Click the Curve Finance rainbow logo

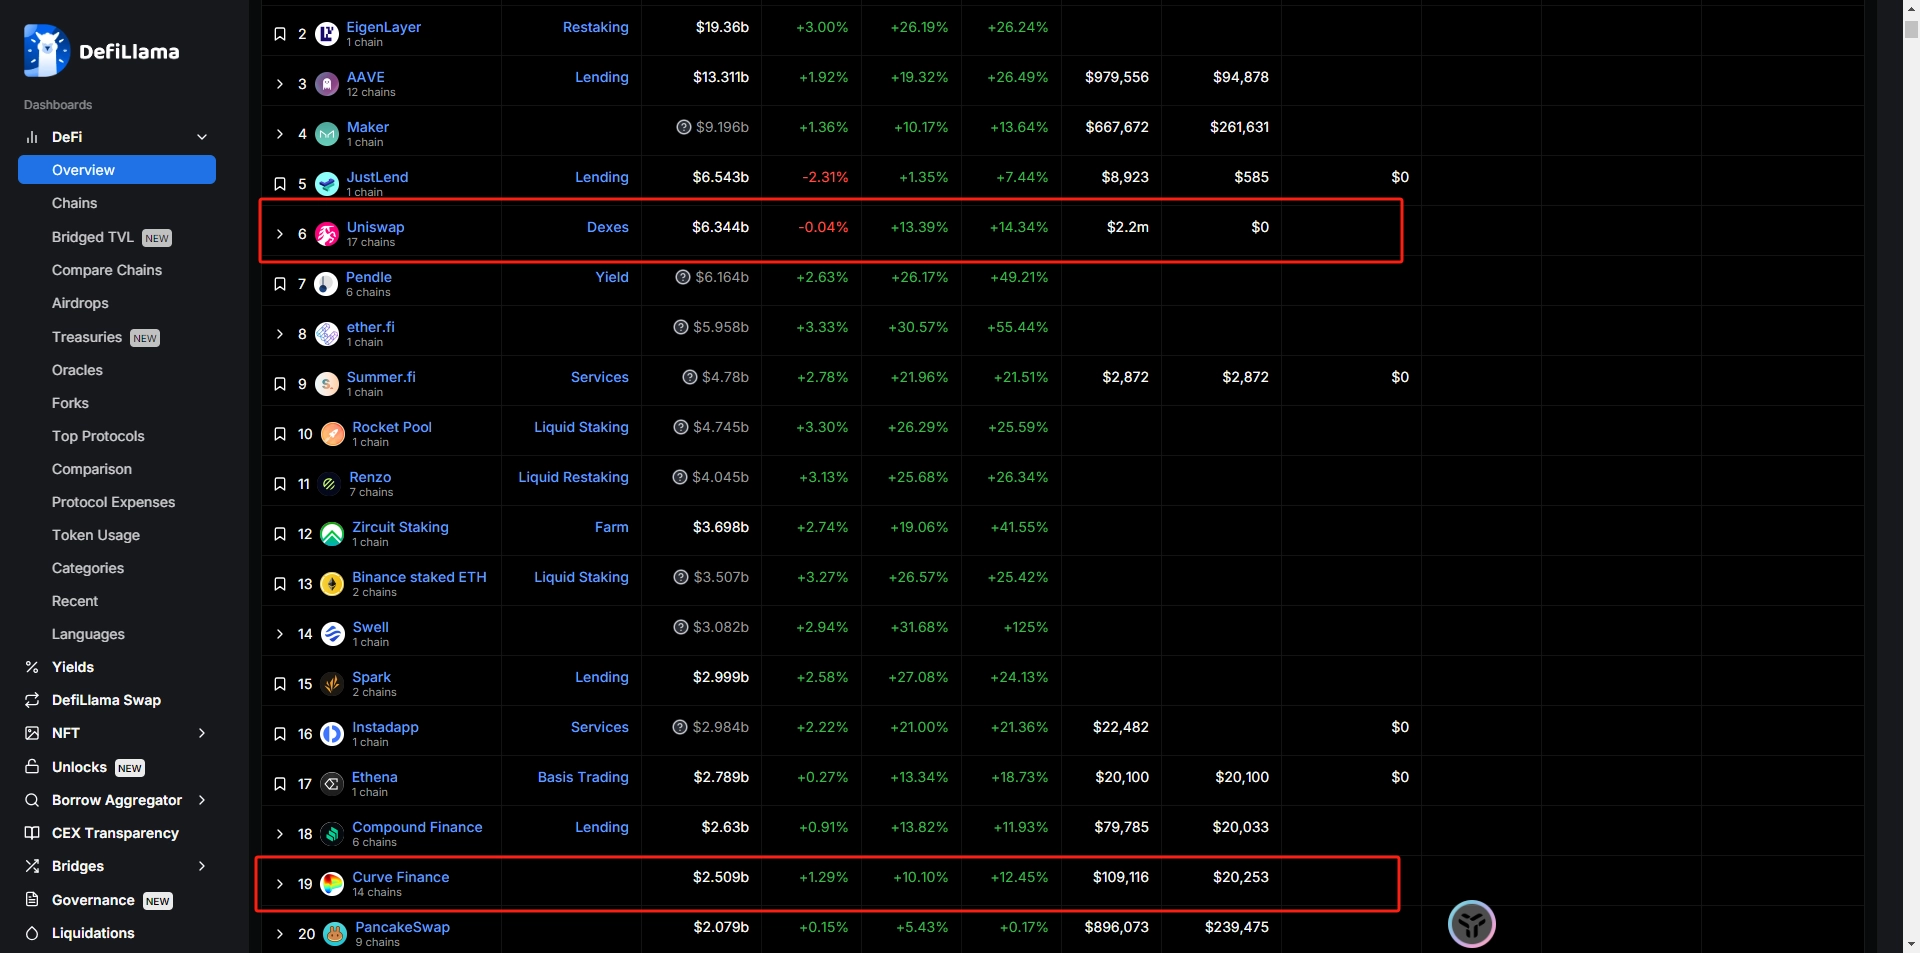point(332,884)
